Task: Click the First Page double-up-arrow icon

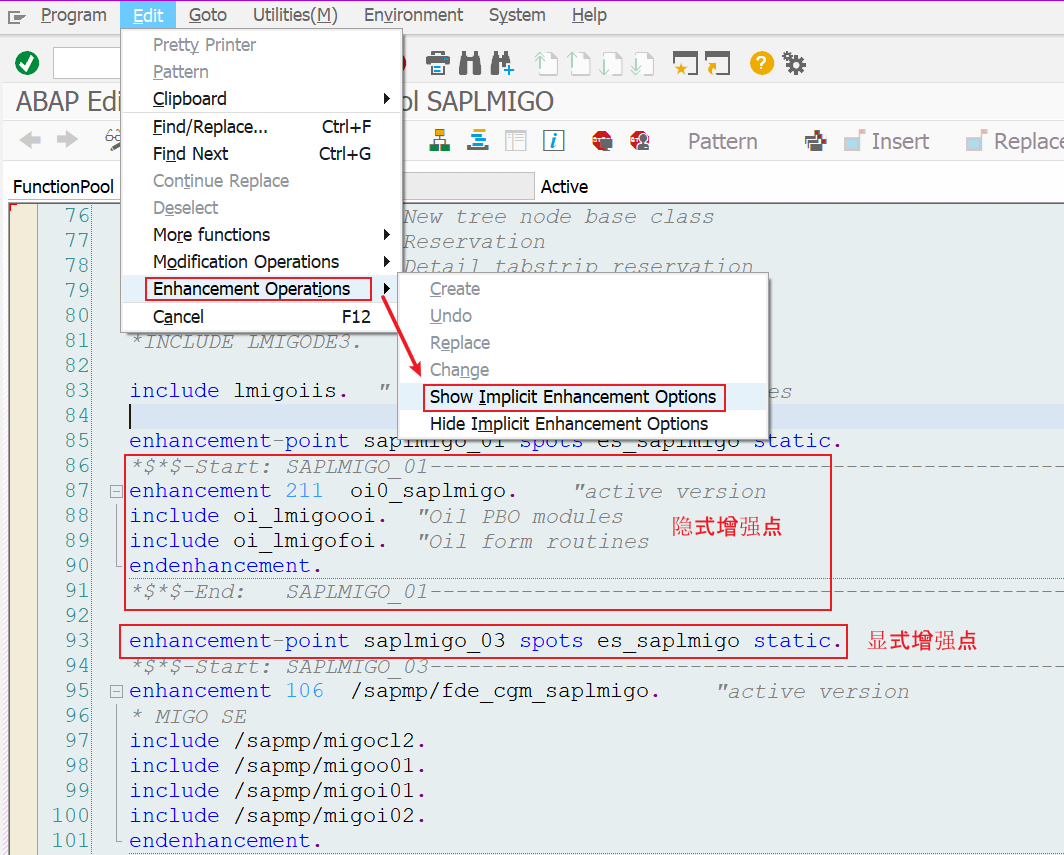Action: [x=546, y=63]
